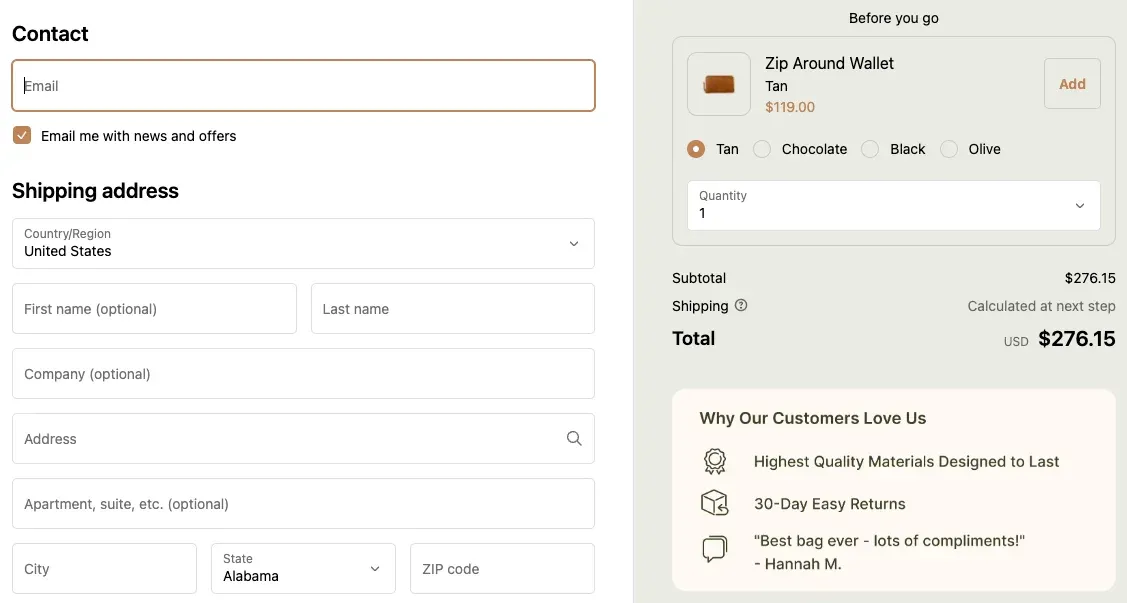Click the 'Before you go' heading
Screen dimensions: 1127x603
pos(893,18)
